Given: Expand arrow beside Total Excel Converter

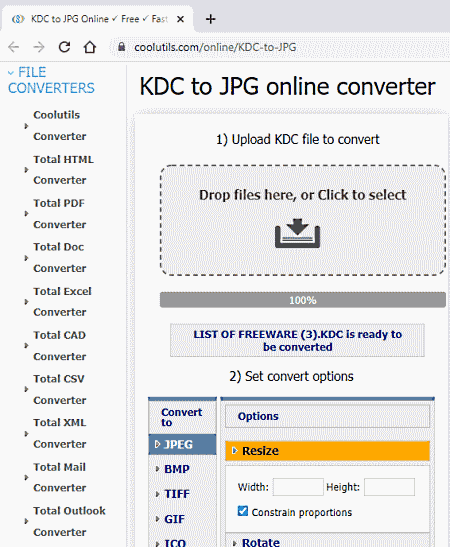Looking at the screenshot, I should [26, 302].
